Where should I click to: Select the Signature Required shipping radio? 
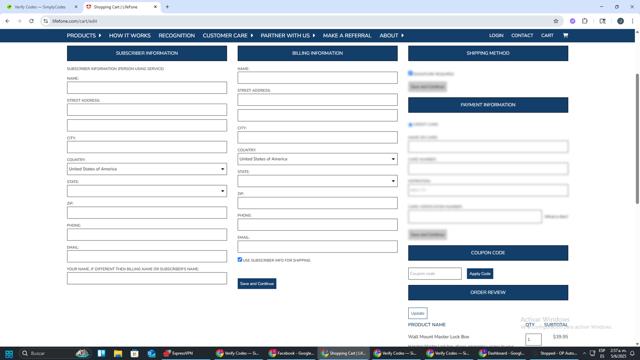click(411, 73)
